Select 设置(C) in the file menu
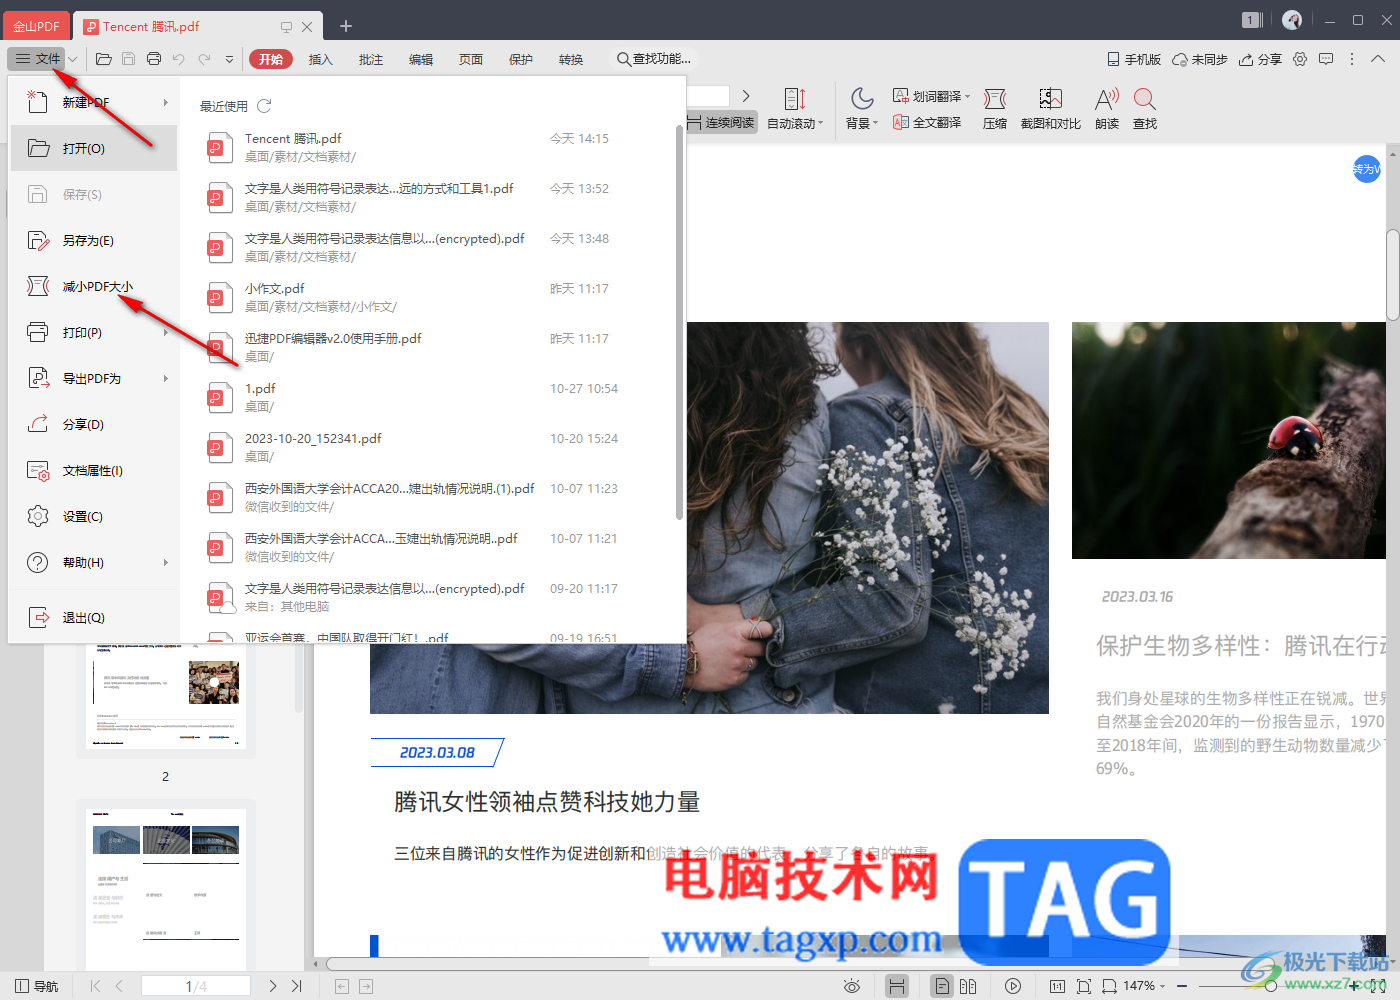This screenshot has width=1400, height=1000. click(x=94, y=516)
